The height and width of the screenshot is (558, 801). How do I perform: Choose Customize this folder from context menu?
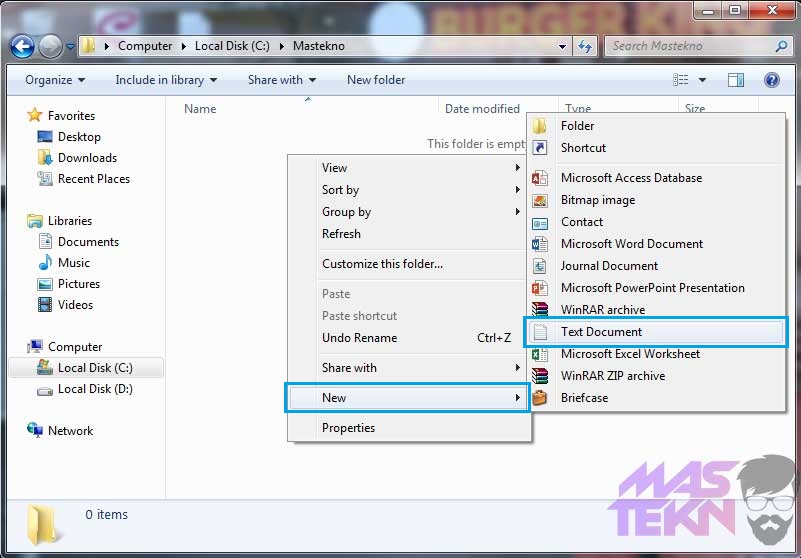[x=409, y=264]
